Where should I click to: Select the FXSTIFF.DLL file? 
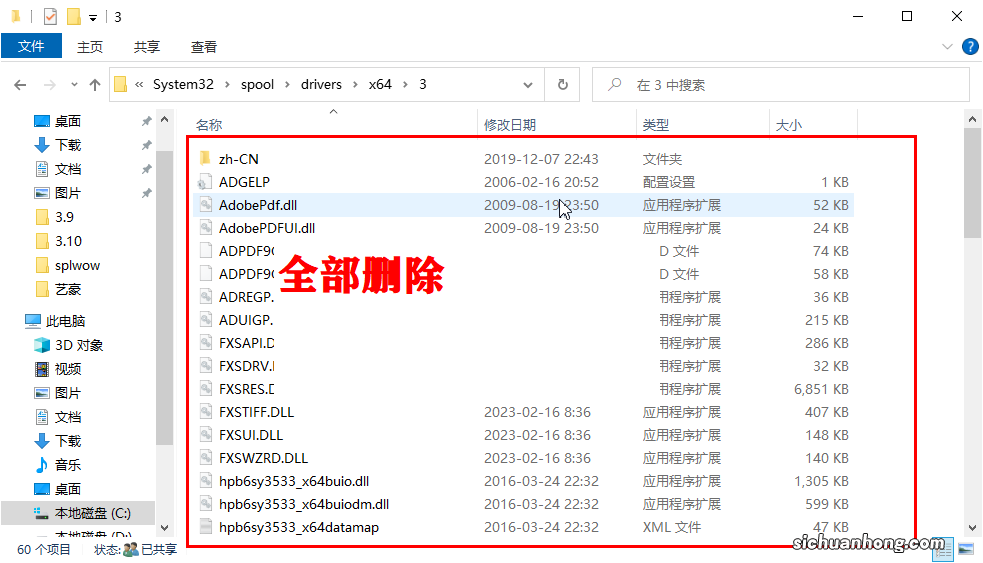[x=523, y=412]
